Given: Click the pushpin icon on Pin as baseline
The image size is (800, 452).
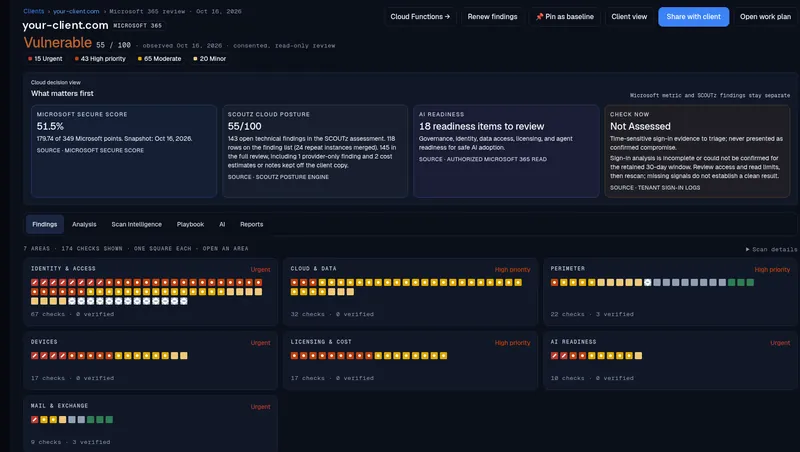Looking at the screenshot, I should coord(539,17).
